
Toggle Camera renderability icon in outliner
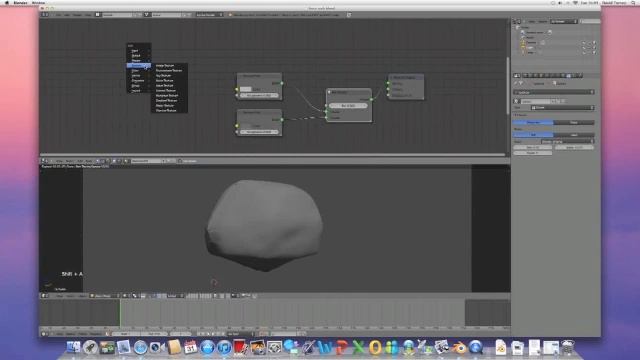click(x=594, y=42)
